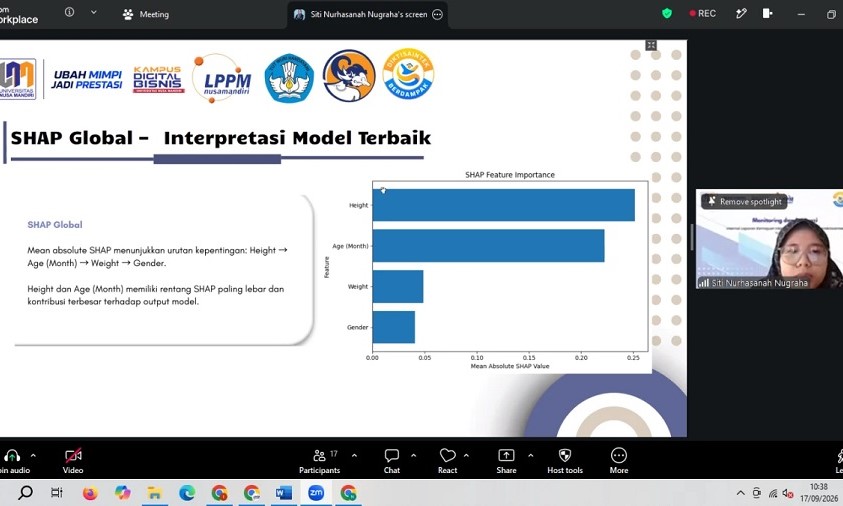
Task: Click the Share screen button
Action: click(506, 461)
